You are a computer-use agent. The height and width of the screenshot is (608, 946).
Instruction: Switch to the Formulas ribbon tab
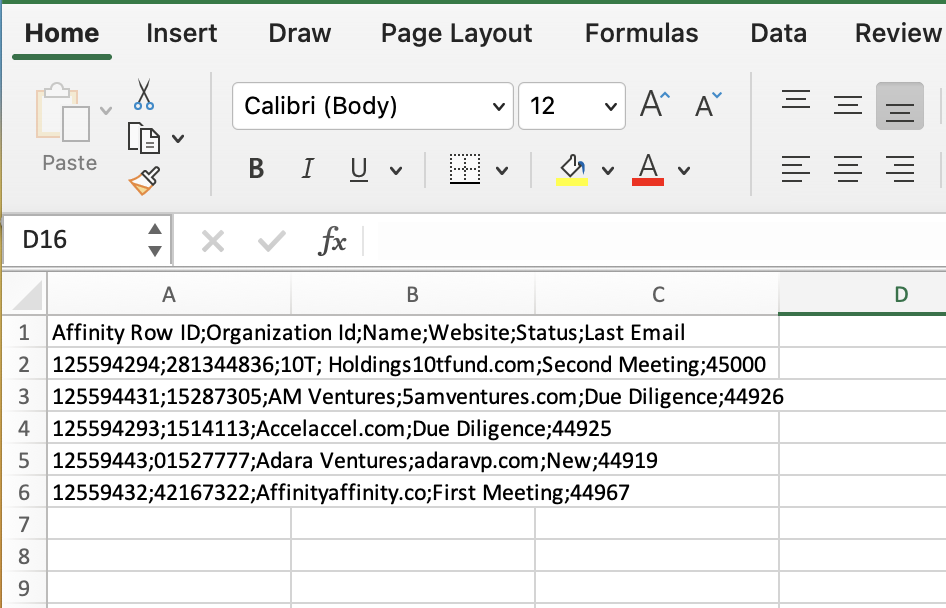point(641,33)
